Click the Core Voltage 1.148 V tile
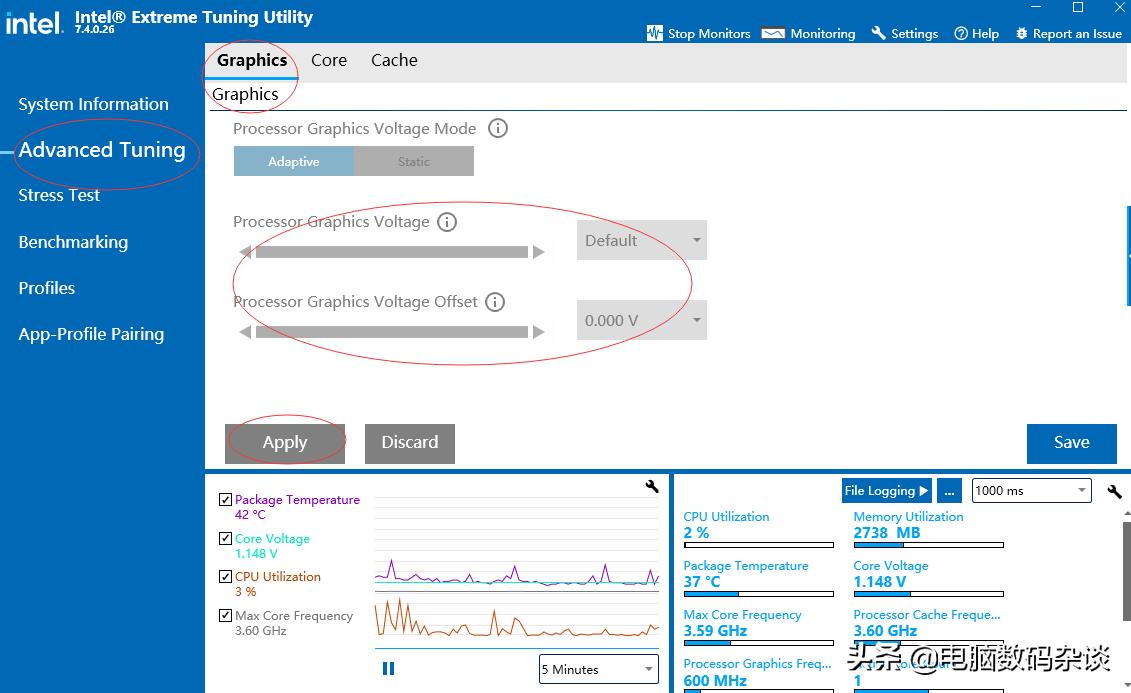1131x693 pixels. 928,578
